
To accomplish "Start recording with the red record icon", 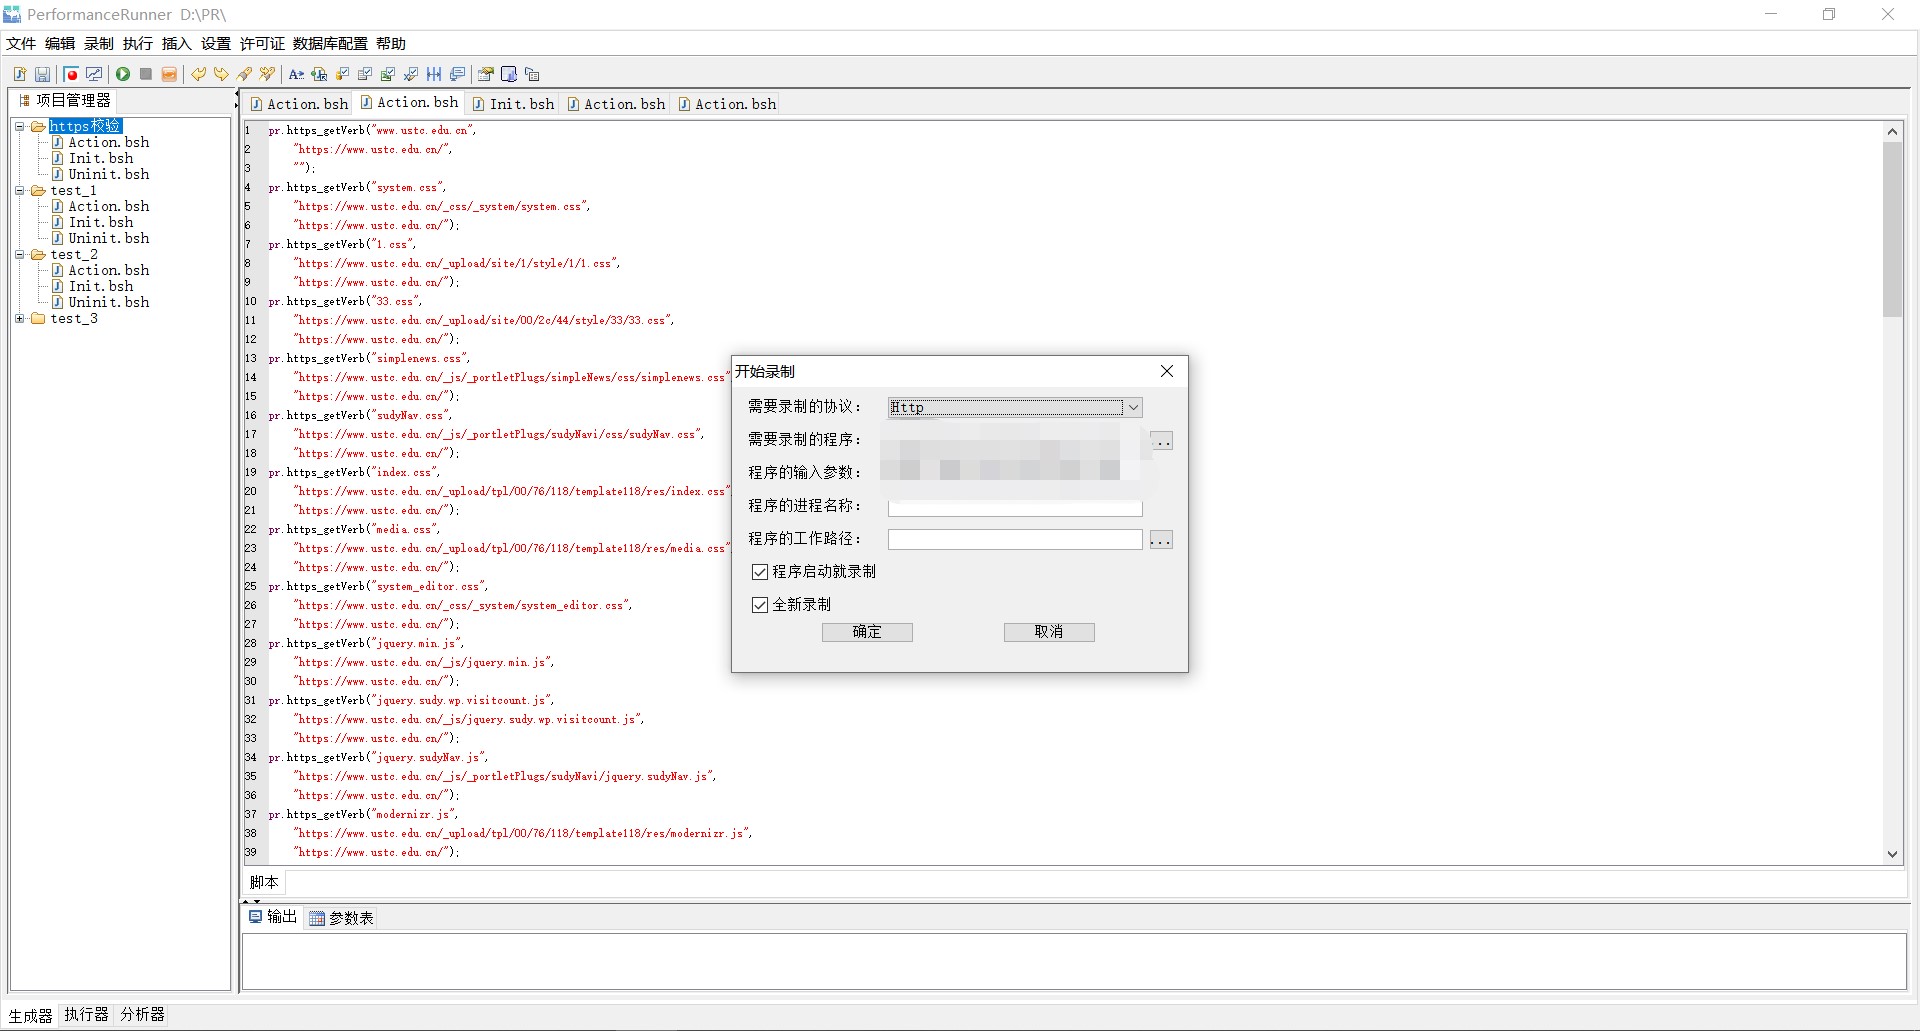I will pyautogui.click(x=71, y=74).
